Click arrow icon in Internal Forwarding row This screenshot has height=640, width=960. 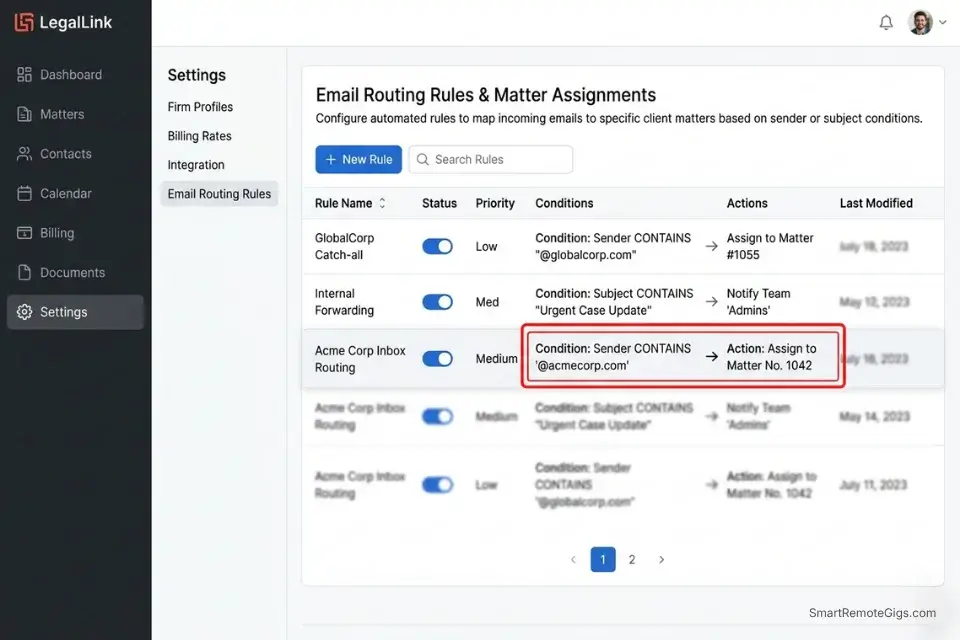click(711, 301)
